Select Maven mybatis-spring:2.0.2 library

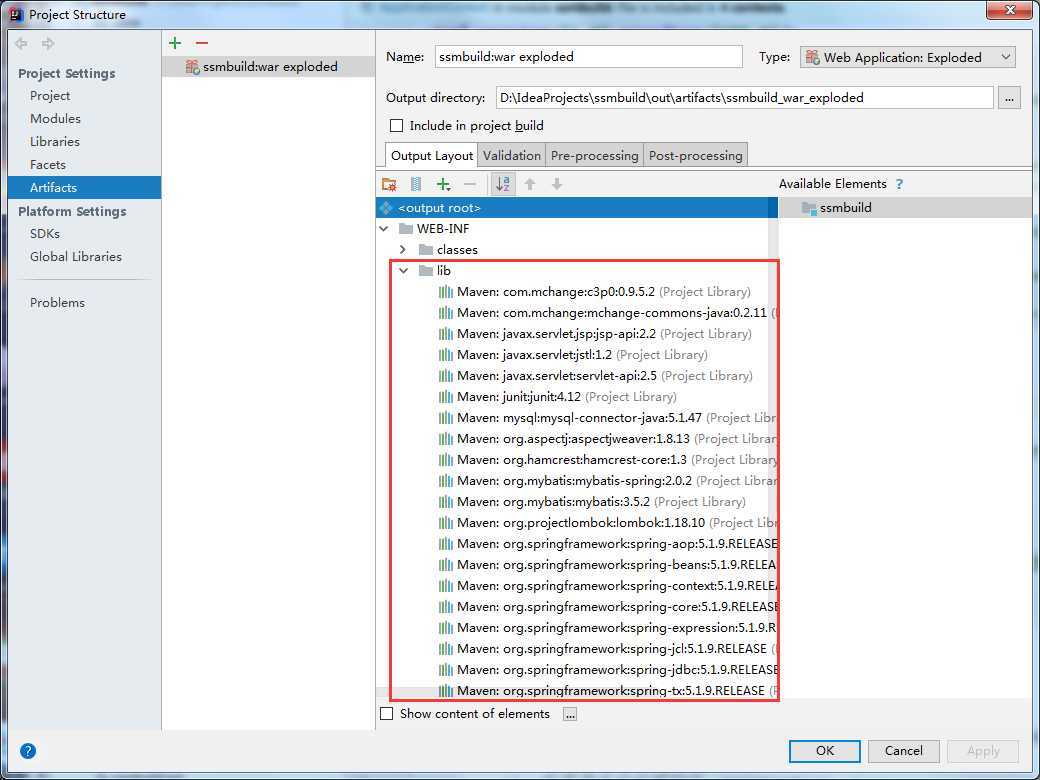tap(608, 481)
